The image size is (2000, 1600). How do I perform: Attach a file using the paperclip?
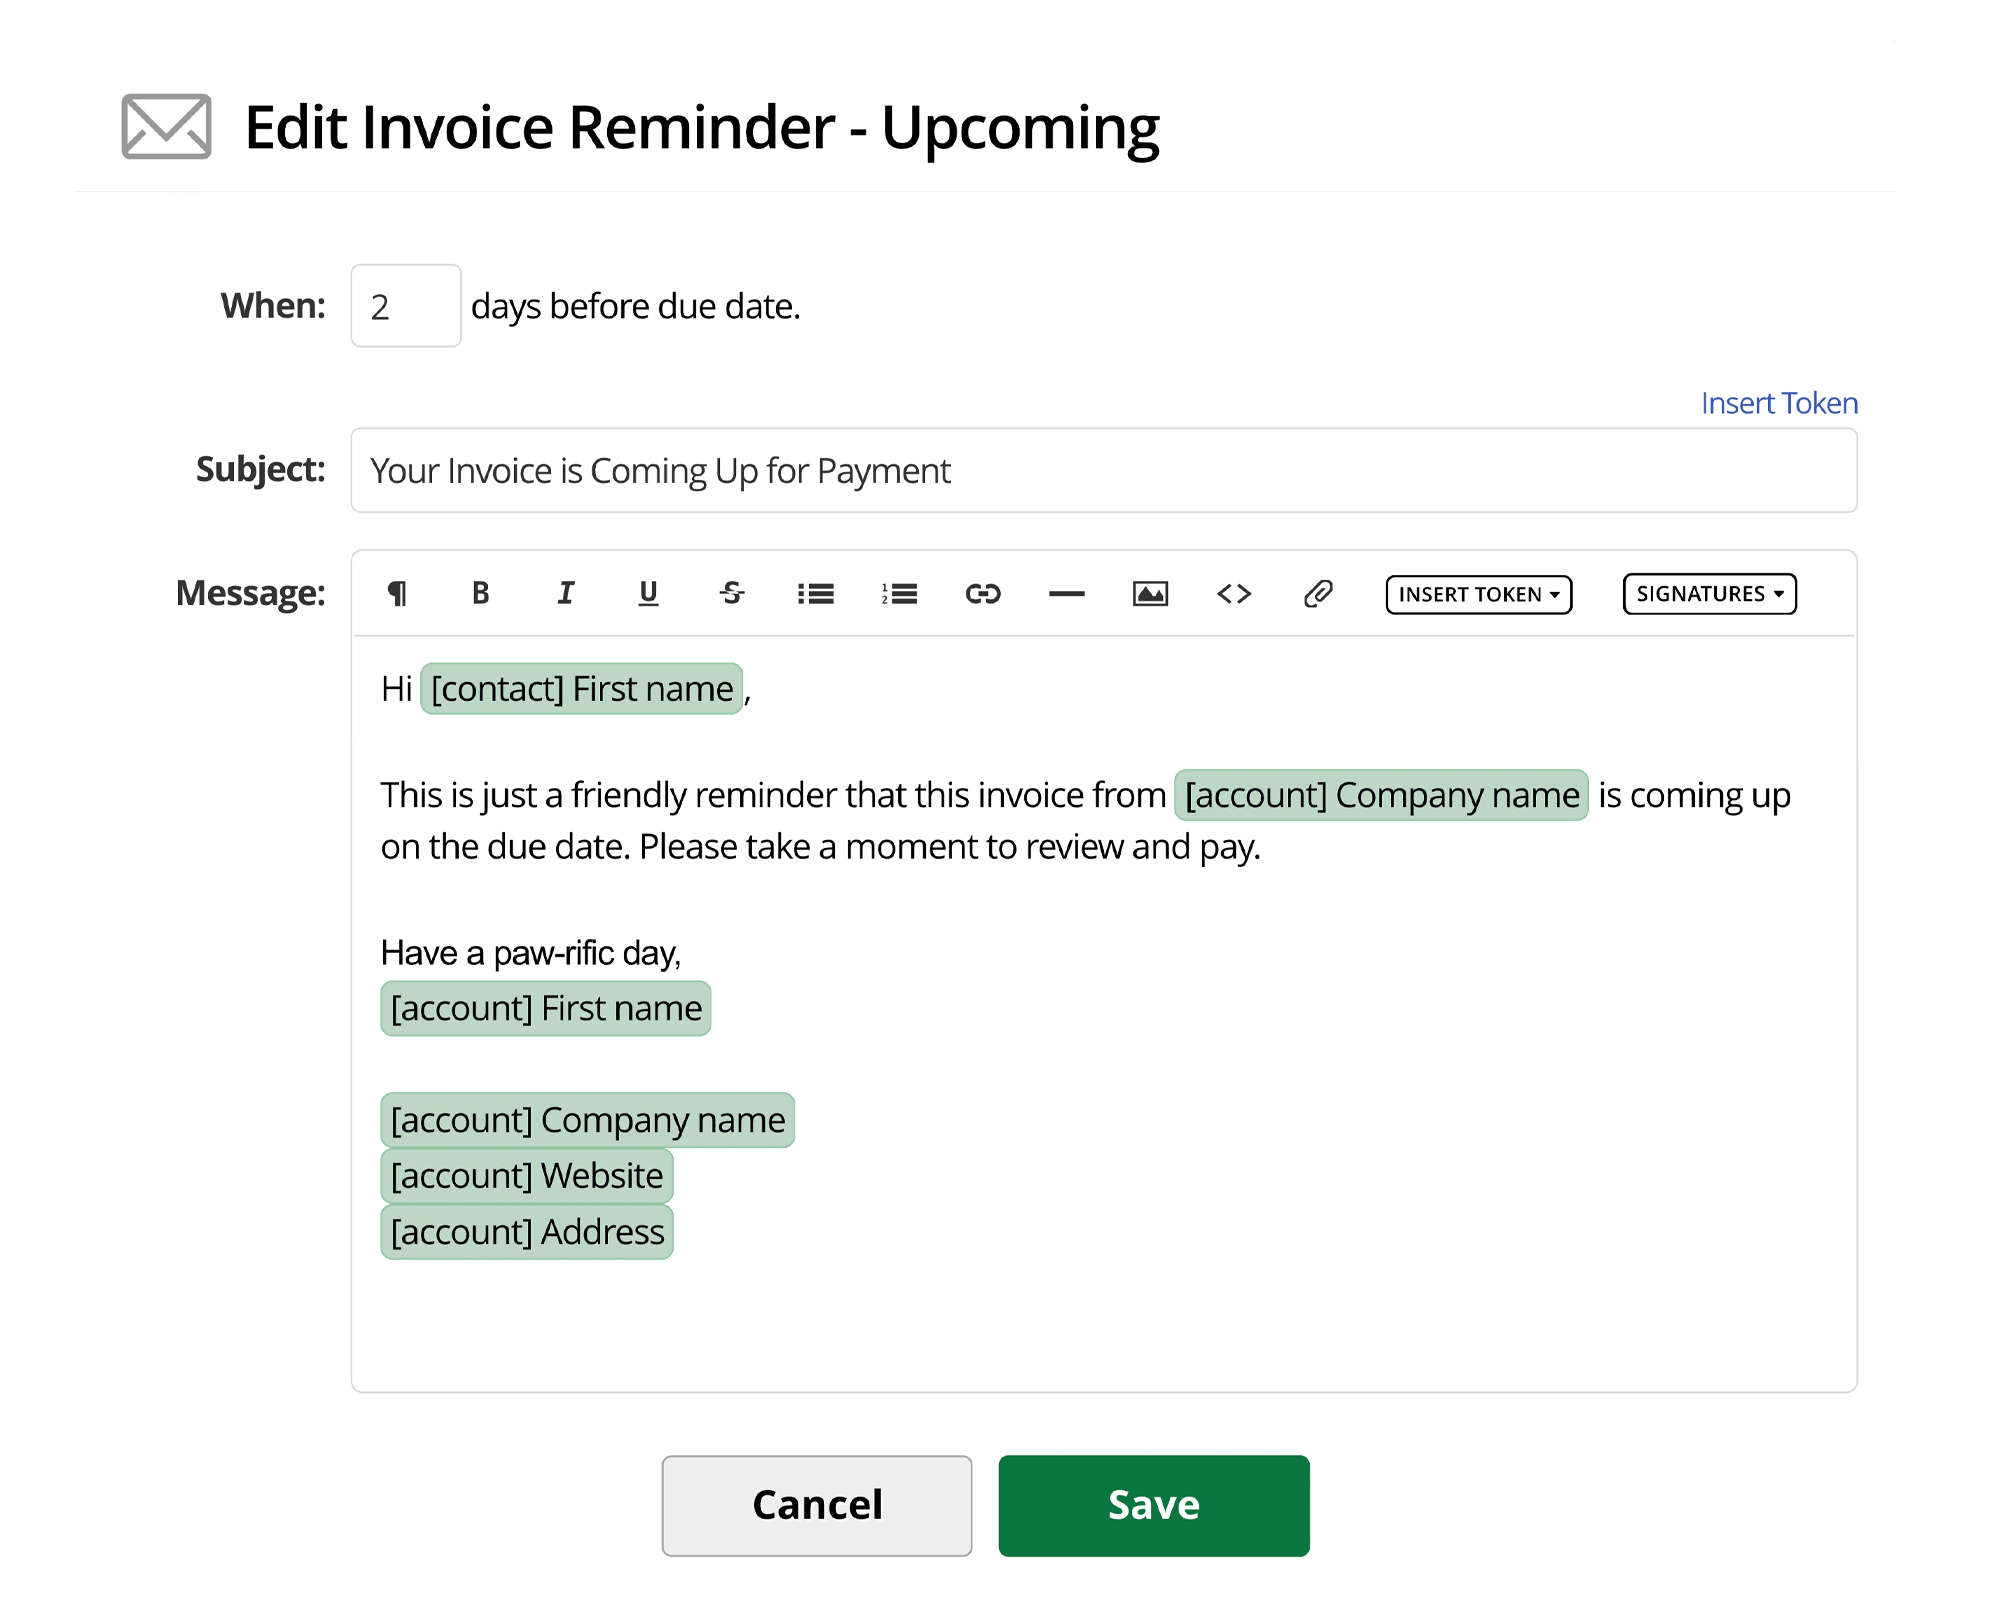[x=1318, y=593]
